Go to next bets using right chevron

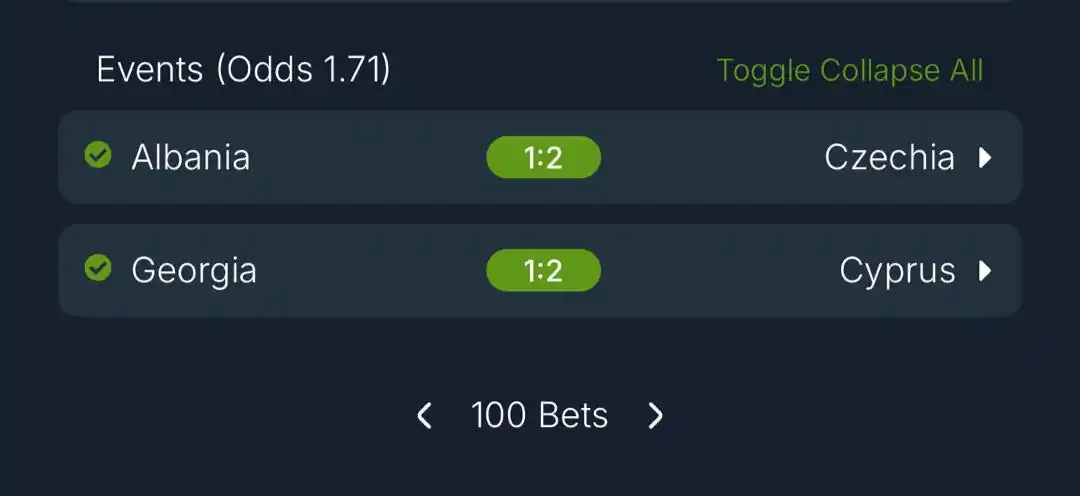click(x=656, y=415)
